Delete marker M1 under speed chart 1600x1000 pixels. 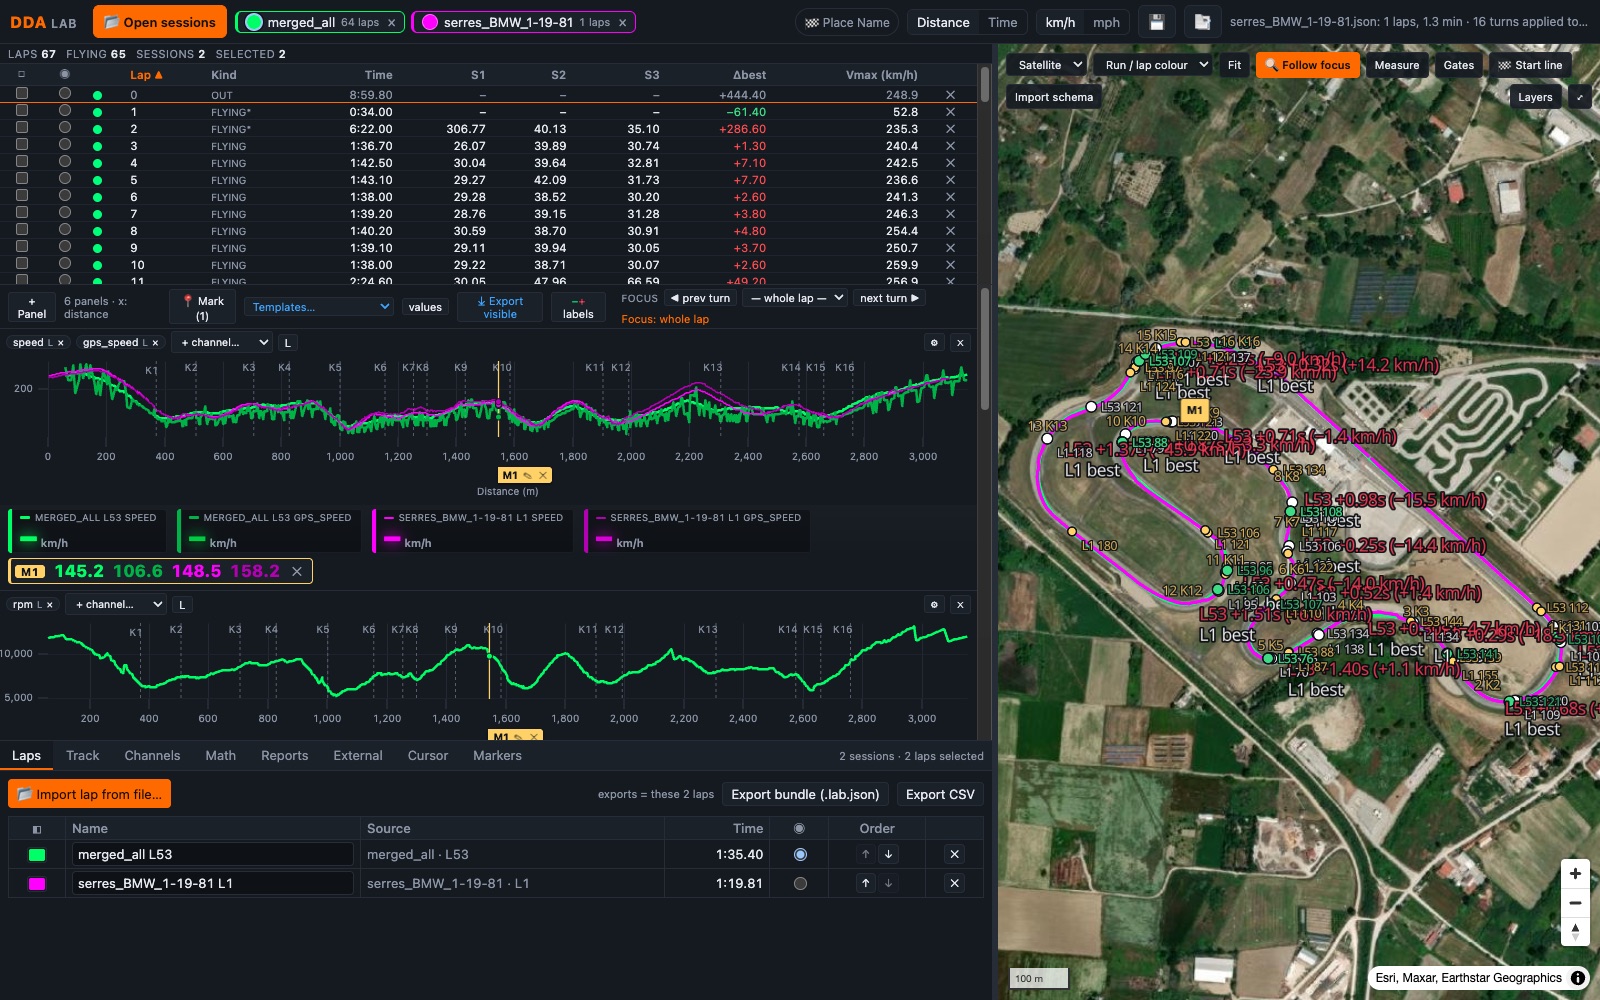[x=543, y=475]
